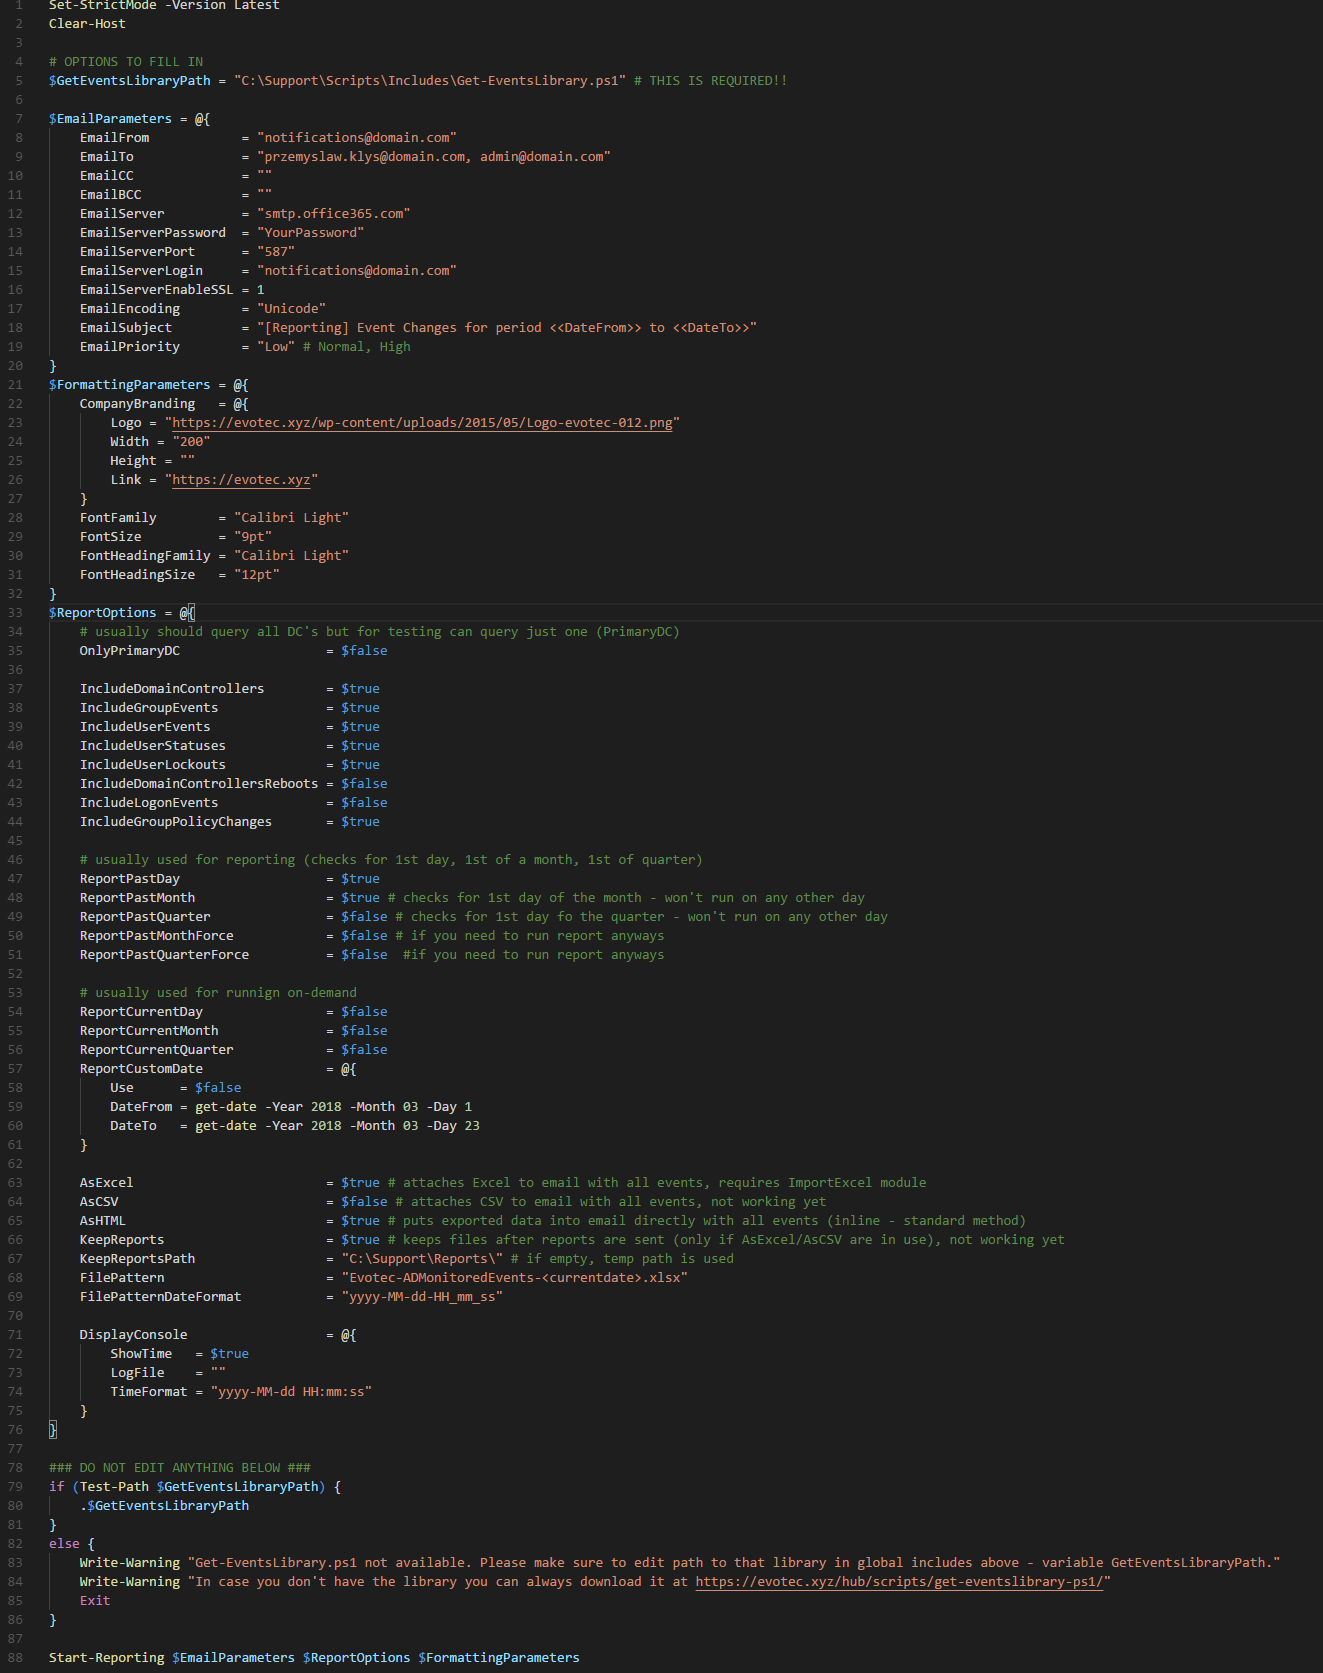1323x1673 pixels.
Task: Click the logo URL ending Logo-evotec-012.png
Action: 422,423
